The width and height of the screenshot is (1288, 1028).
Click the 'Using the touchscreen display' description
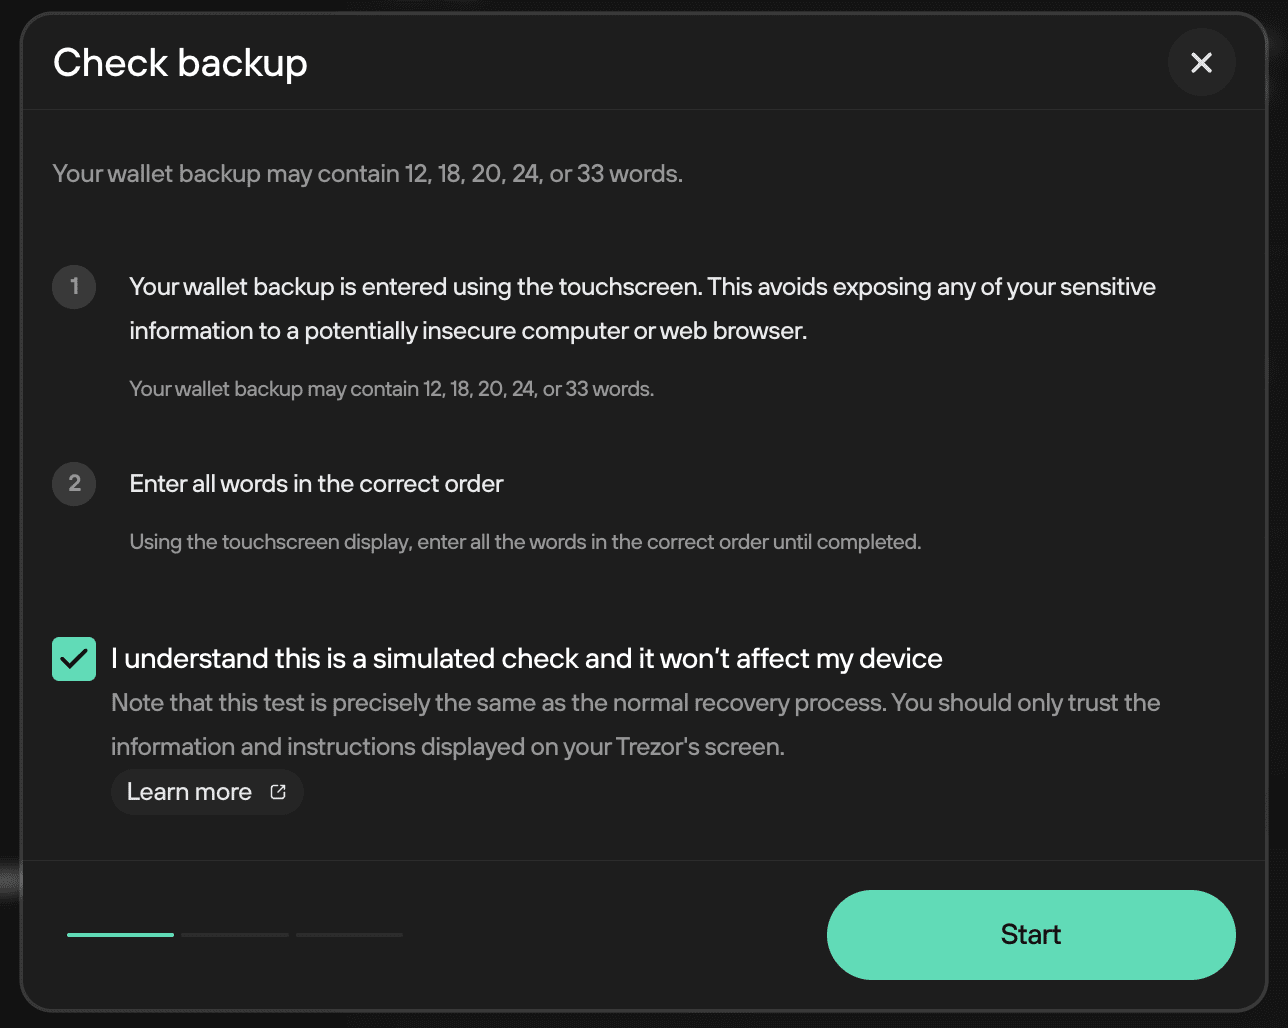pyautogui.click(x=525, y=542)
